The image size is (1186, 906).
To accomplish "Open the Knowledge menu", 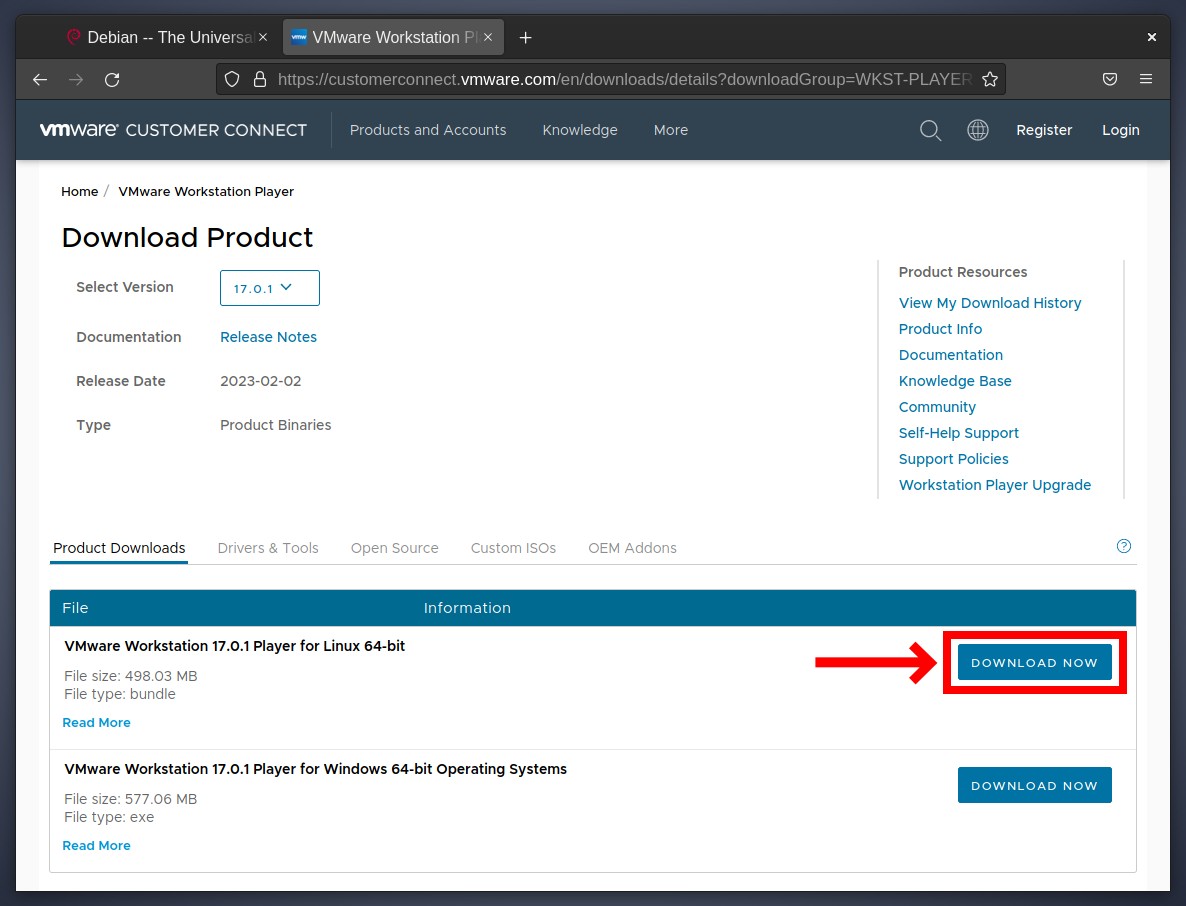I will [x=580, y=130].
